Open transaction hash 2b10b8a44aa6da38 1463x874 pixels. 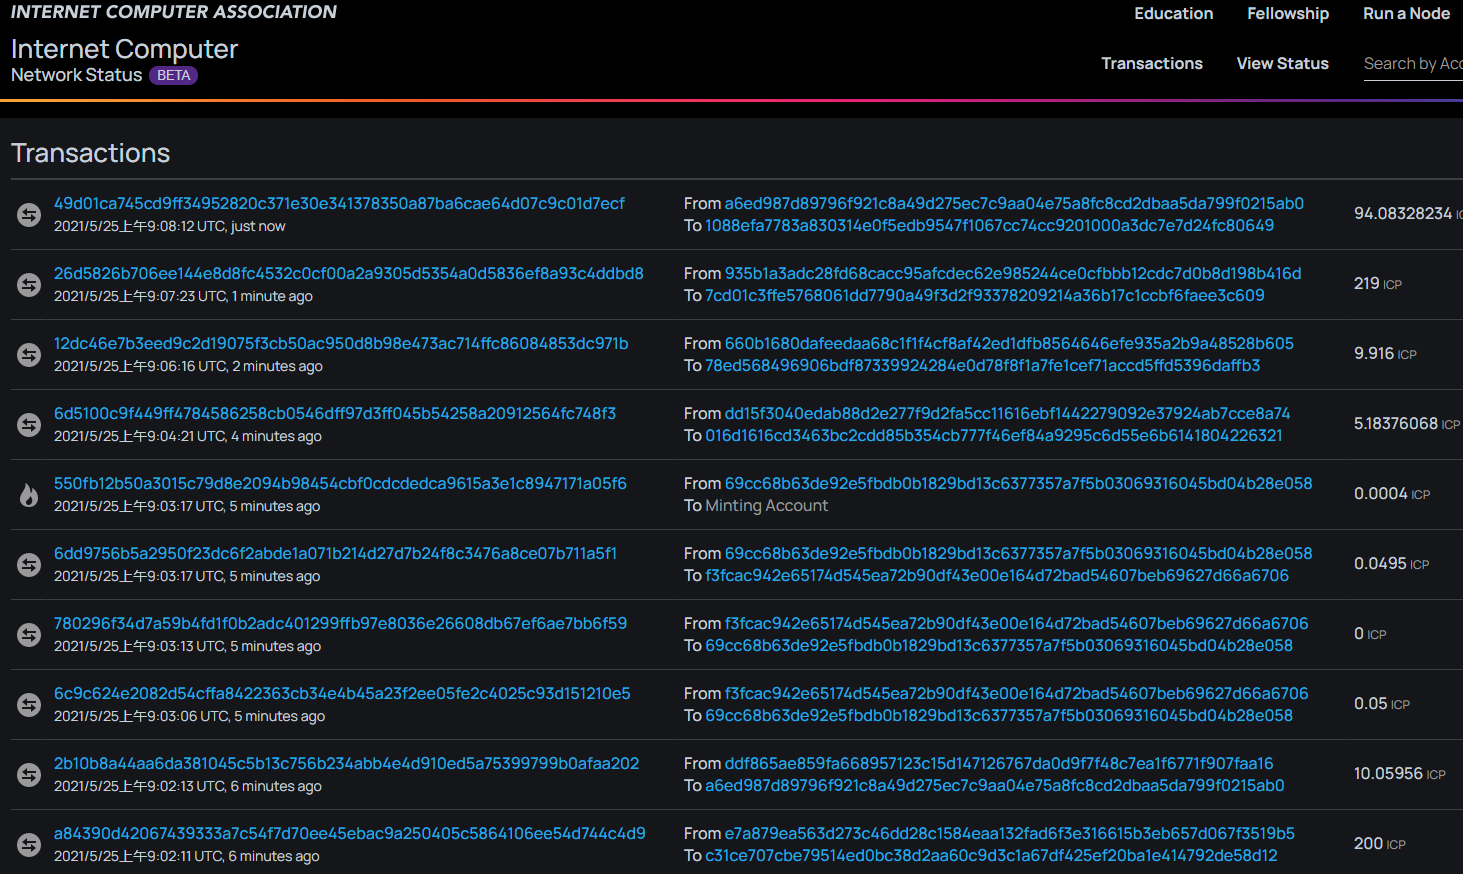pos(346,763)
